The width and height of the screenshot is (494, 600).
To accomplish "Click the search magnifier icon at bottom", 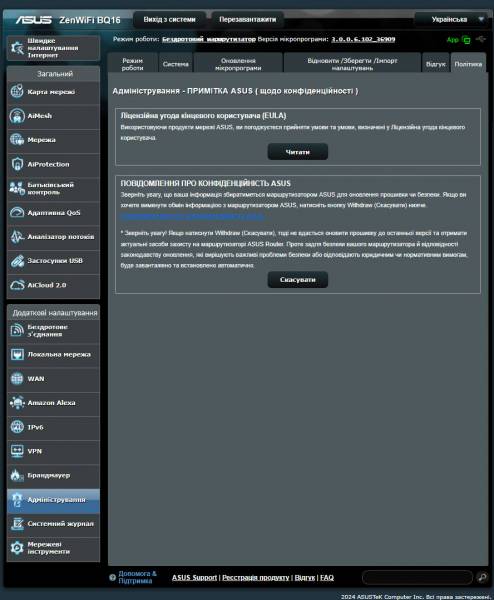I will (482, 577).
